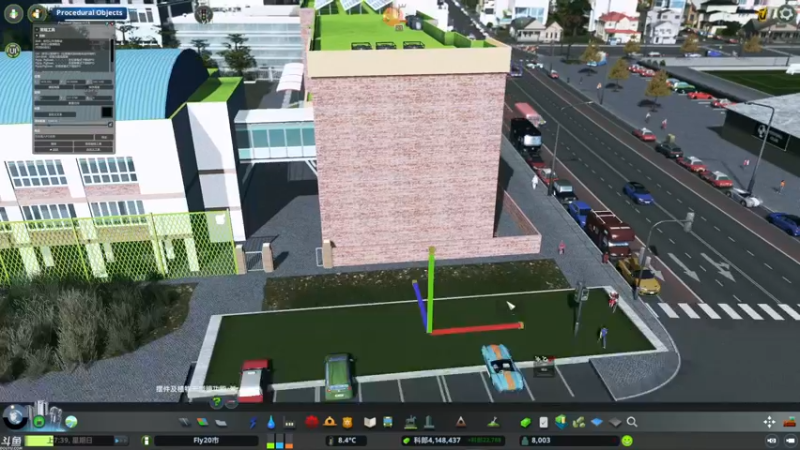Activate the Move It arrows tool

[769, 421]
